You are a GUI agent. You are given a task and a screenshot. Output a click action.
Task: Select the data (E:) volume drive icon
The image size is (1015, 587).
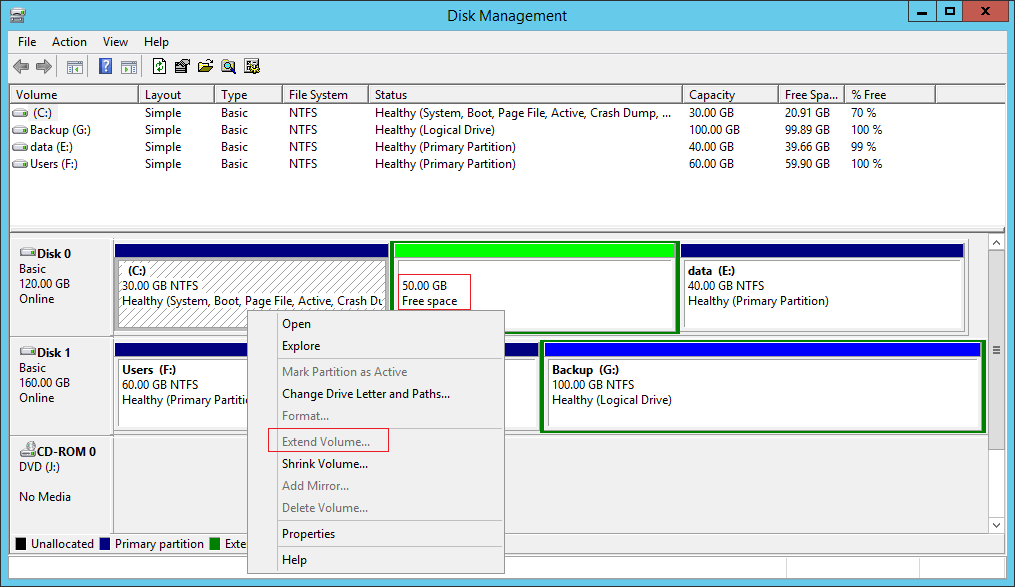pos(20,147)
